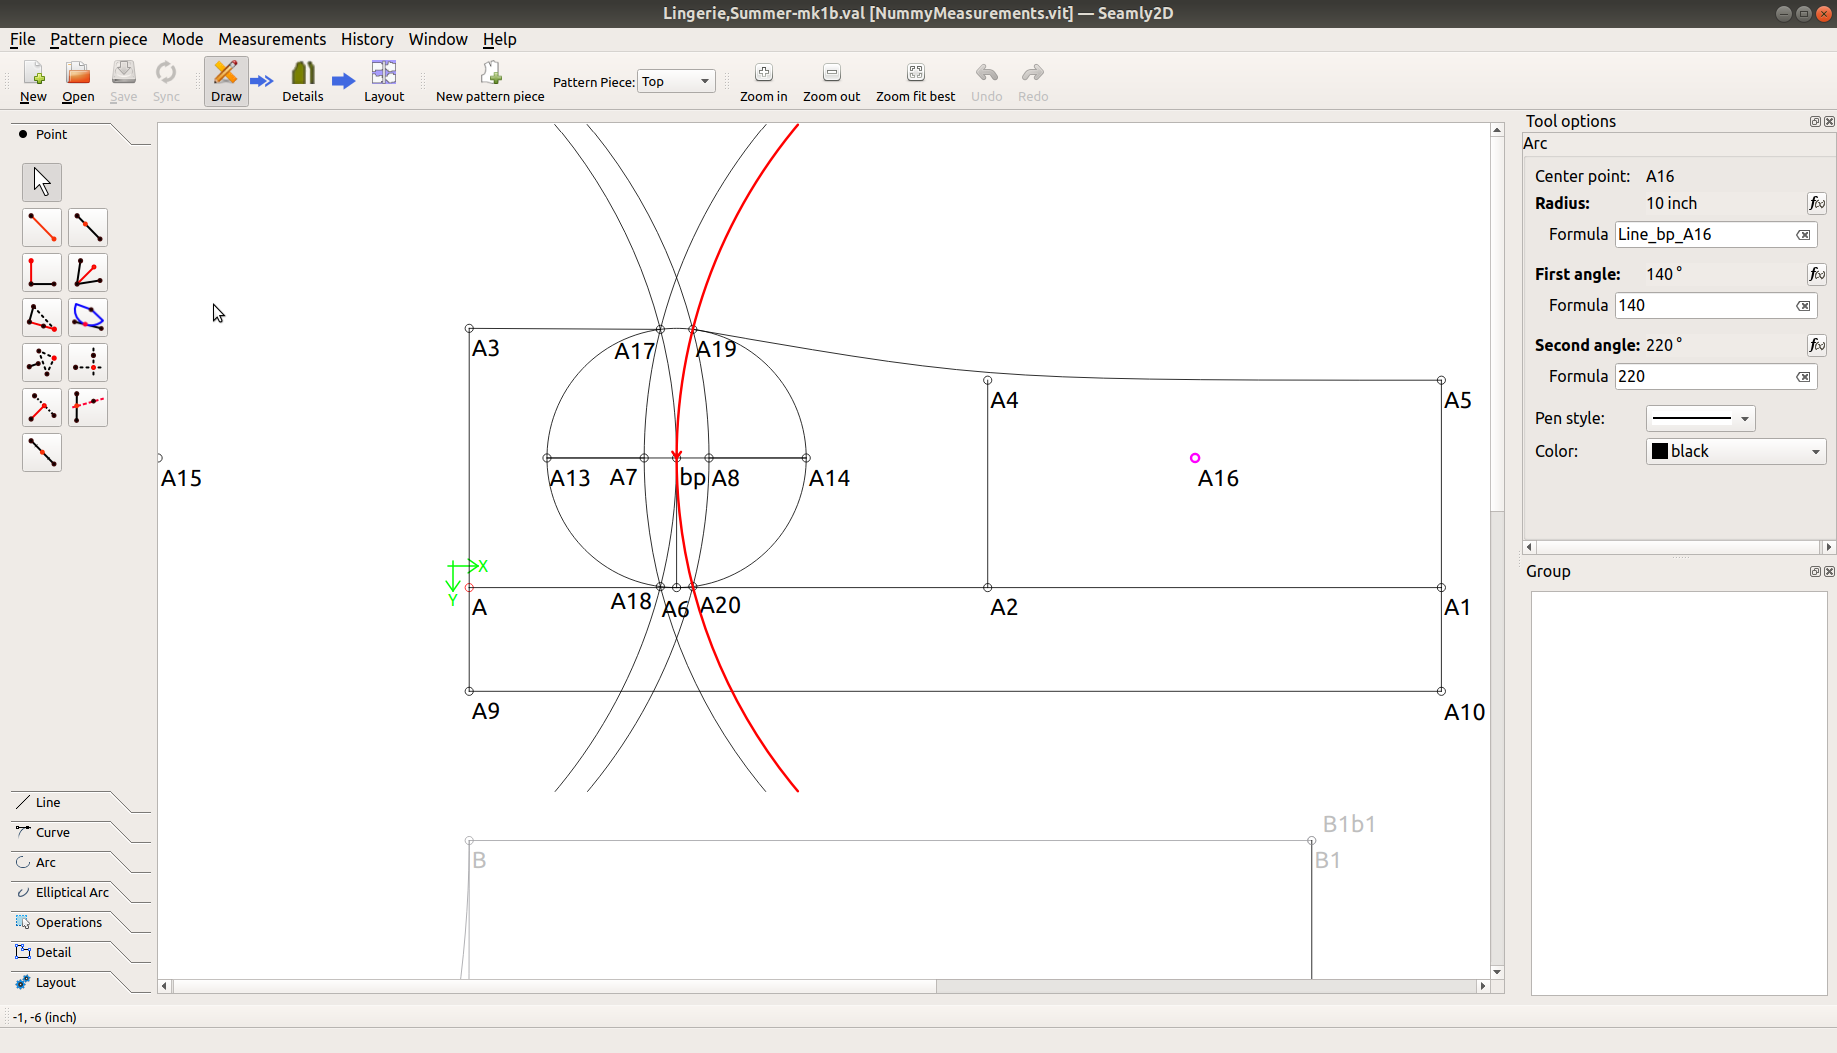Open the Color dropdown showing black

(1735, 452)
